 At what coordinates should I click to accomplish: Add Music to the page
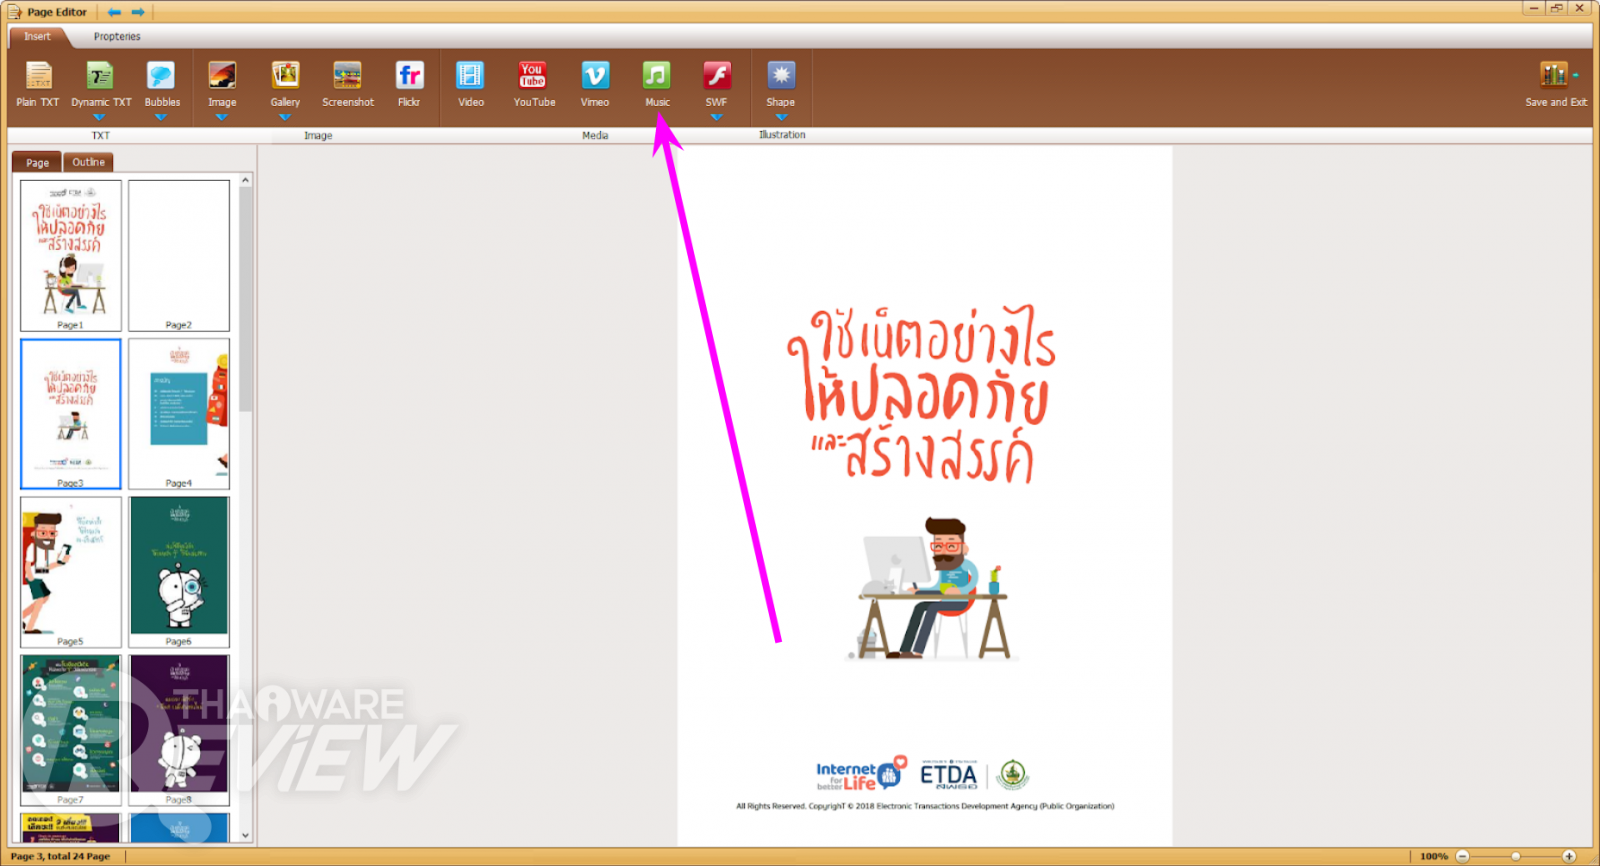click(657, 85)
